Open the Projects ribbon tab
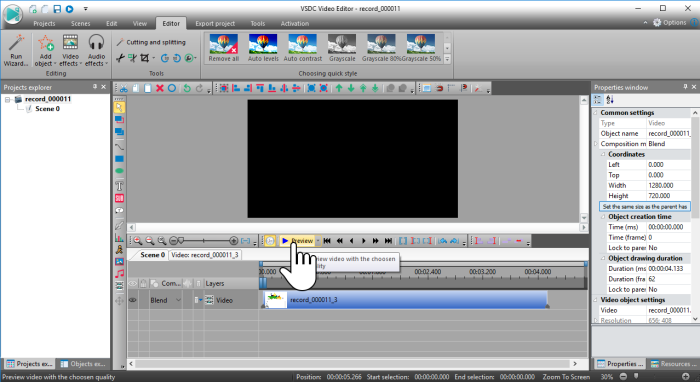The height and width of the screenshot is (382, 700). (44, 23)
